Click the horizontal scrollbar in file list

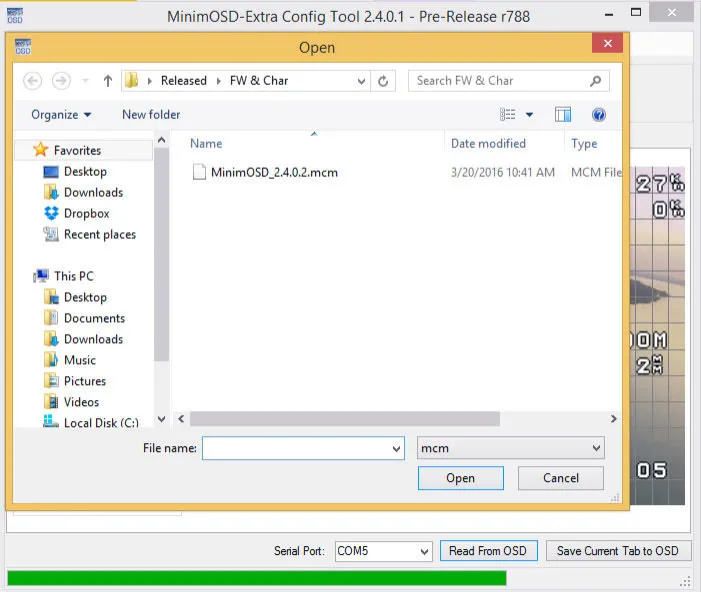pyautogui.click(x=344, y=419)
